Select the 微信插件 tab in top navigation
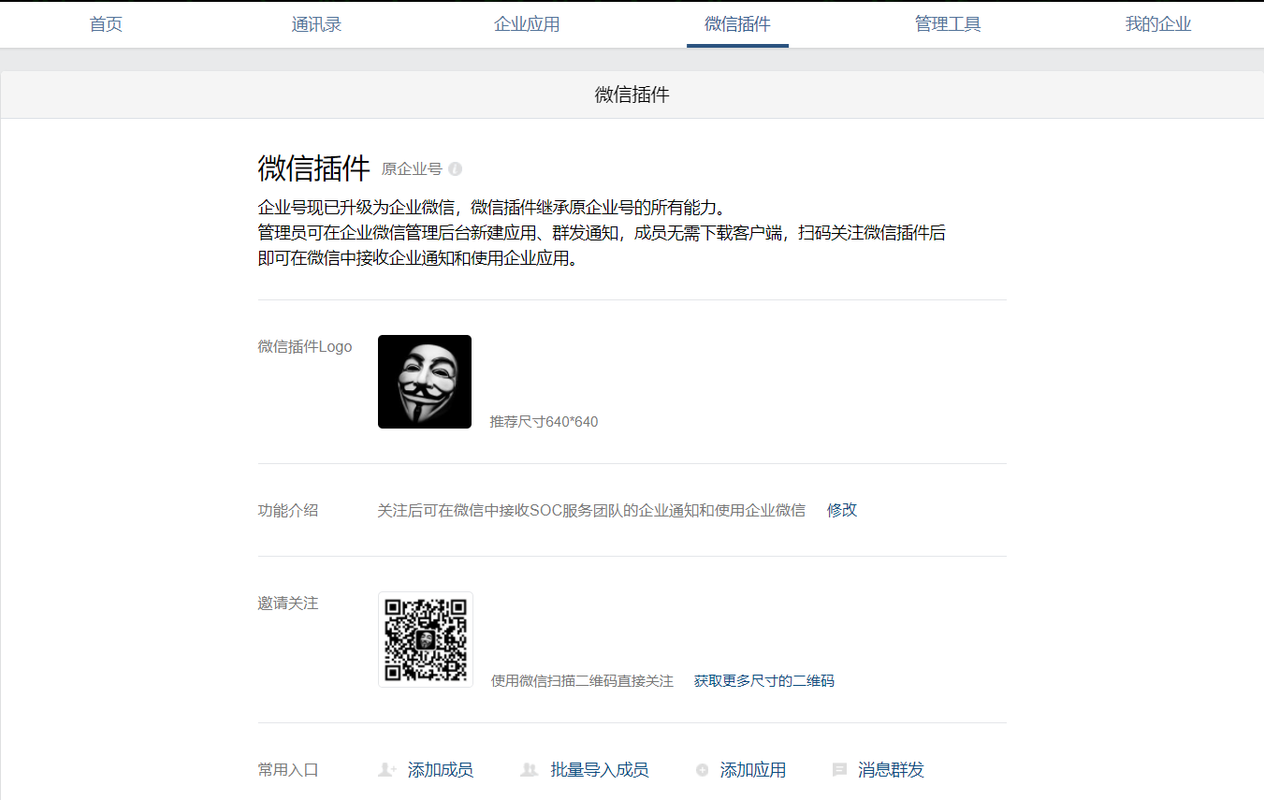Viewport: 1264px width, 800px height. 737,24
